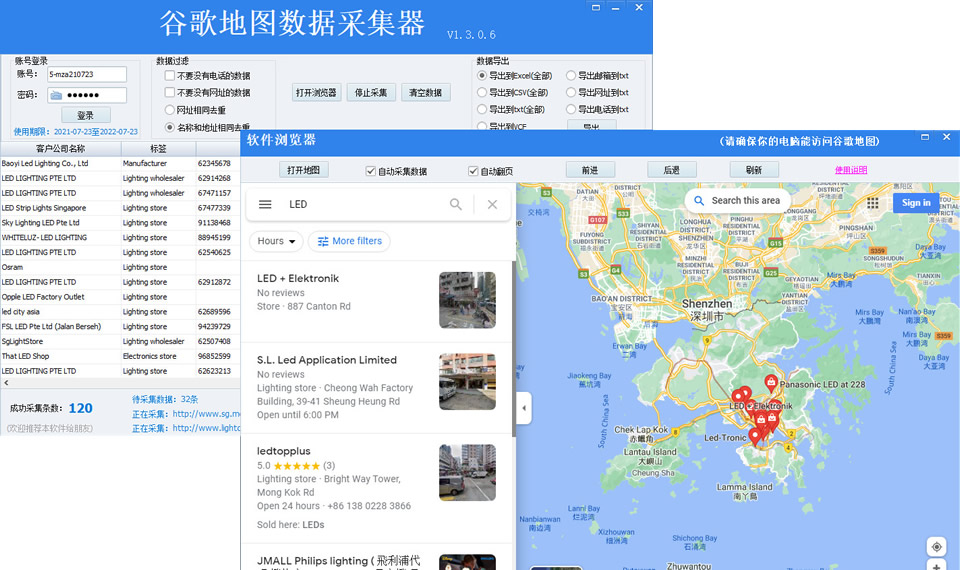Click 前进 forward button
960x570 pixels.
pyautogui.click(x=590, y=170)
